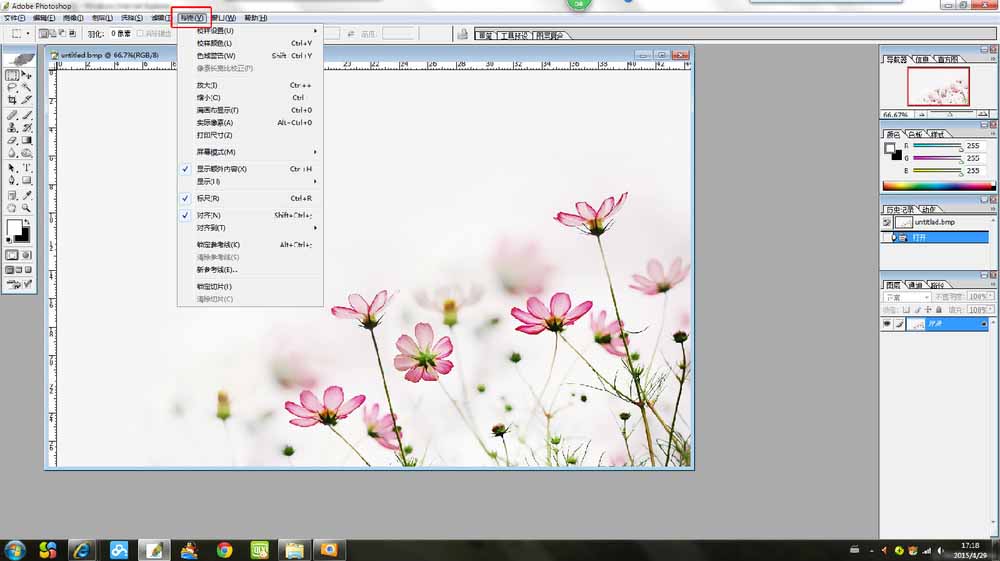The width and height of the screenshot is (1000, 561).
Task: Select the Blur tool
Action: 12,153
